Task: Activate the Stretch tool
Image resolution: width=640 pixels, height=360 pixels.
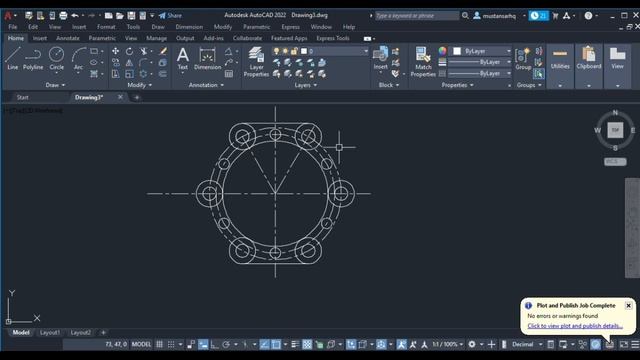Action: (116, 74)
